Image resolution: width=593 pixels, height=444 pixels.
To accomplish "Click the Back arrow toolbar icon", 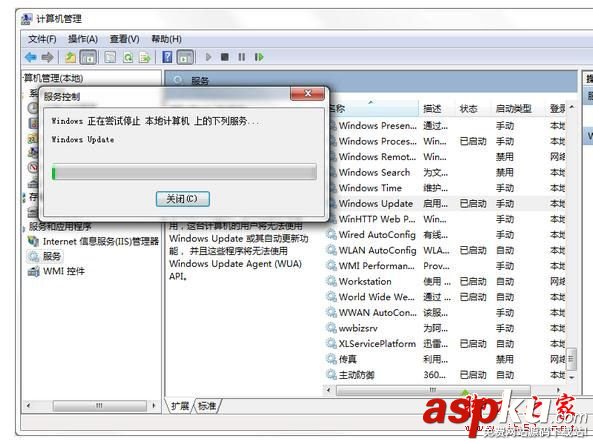I will 31,57.
